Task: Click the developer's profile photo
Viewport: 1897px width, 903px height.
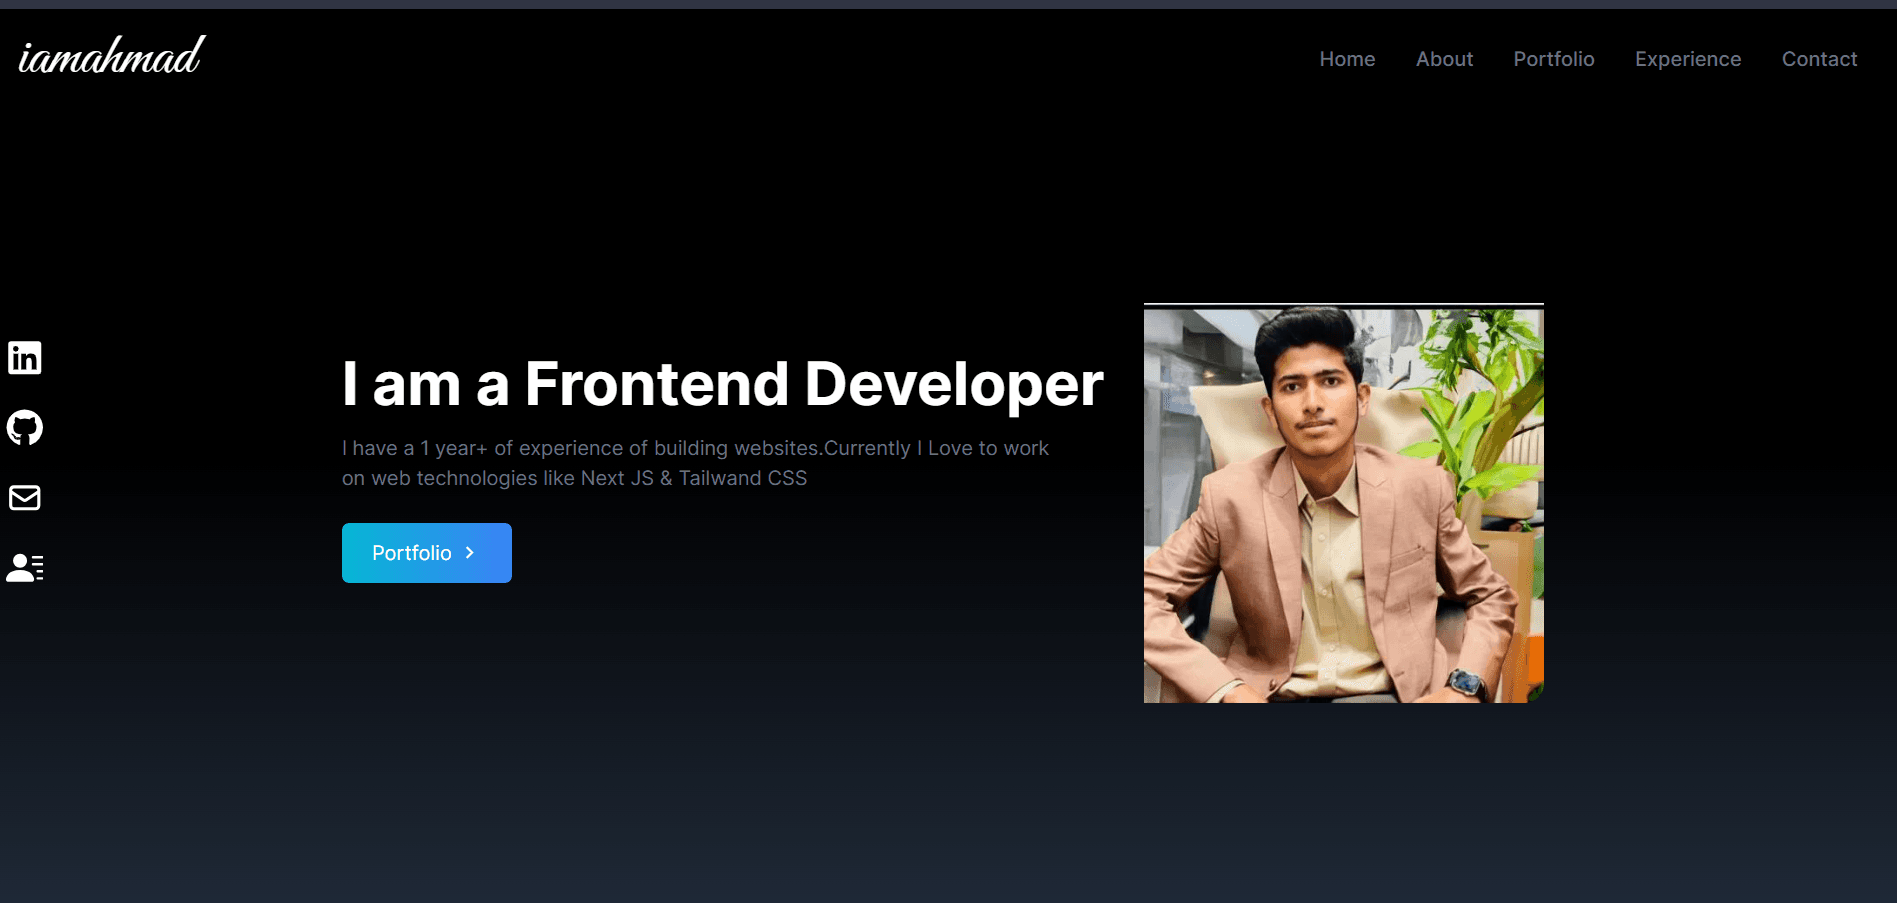Action: pyautogui.click(x=1343, y=504)
